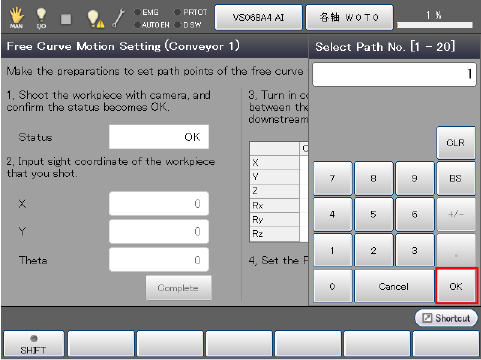
Task: Click the wrench tool icon
Action: coord(119,18)
